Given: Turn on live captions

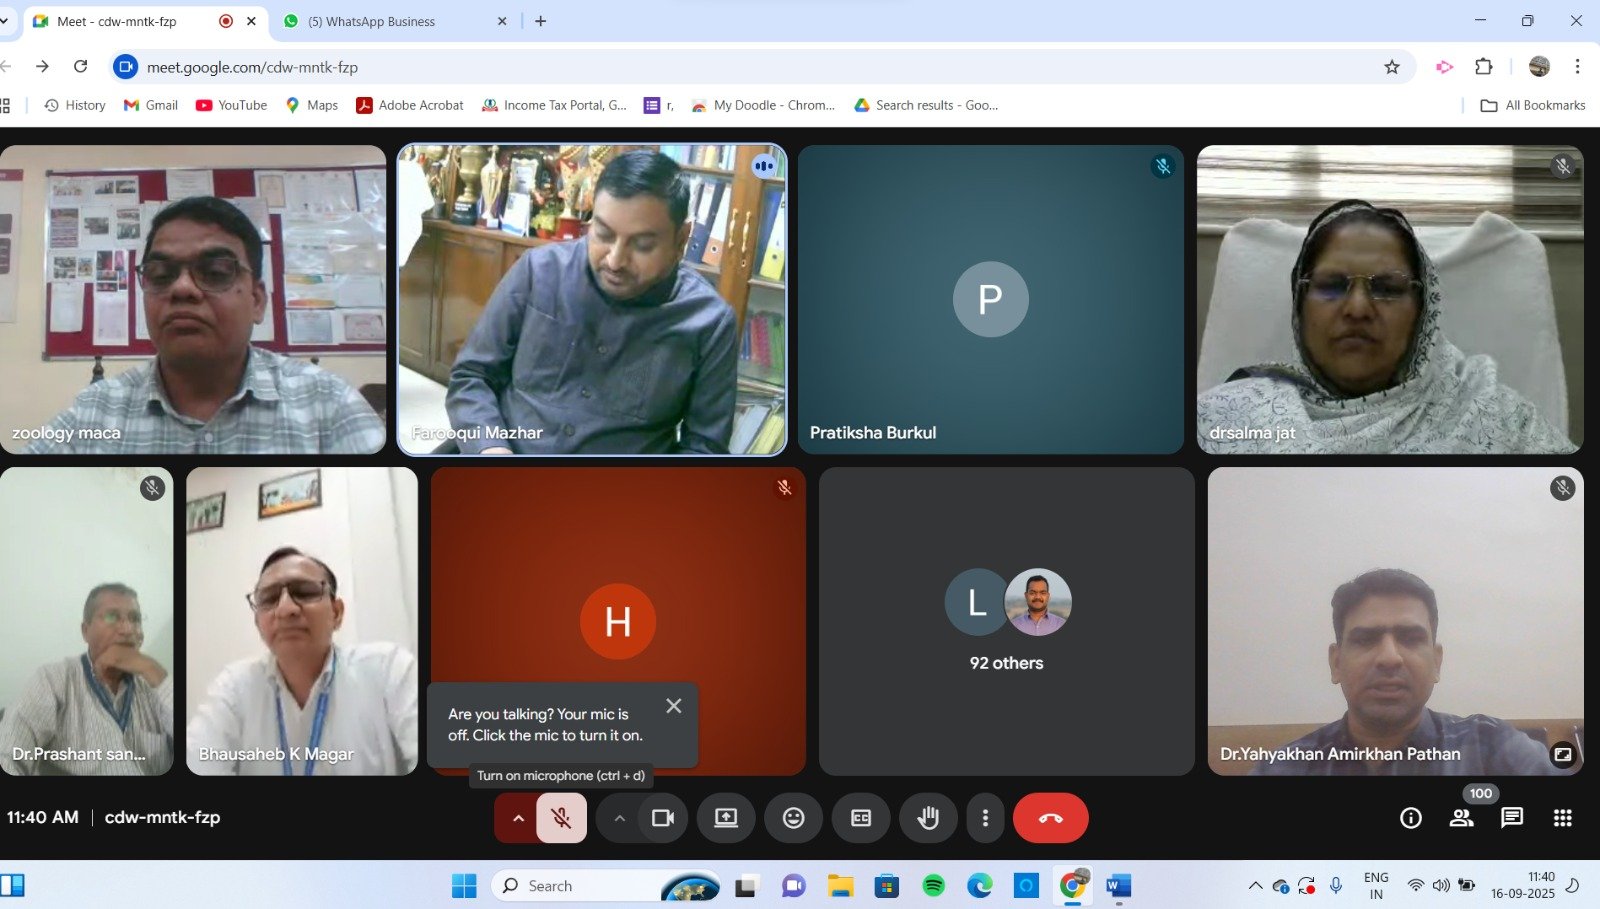Looking at the screenshot, I should tap(860, 817).
